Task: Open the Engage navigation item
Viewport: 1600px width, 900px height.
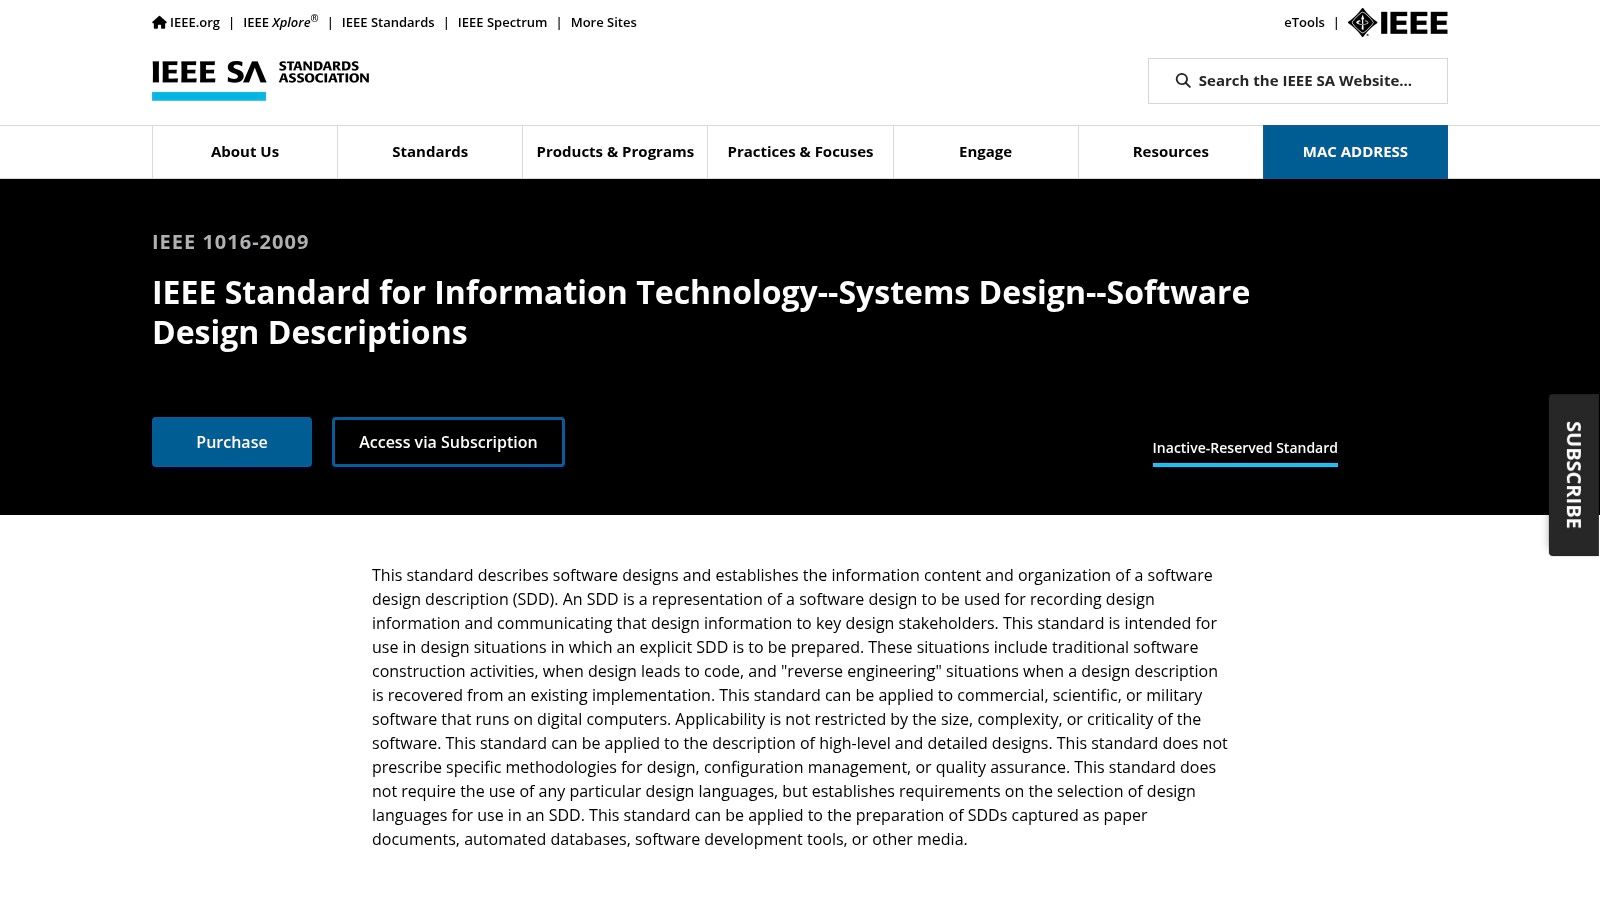Action: (x=985, y=152)
